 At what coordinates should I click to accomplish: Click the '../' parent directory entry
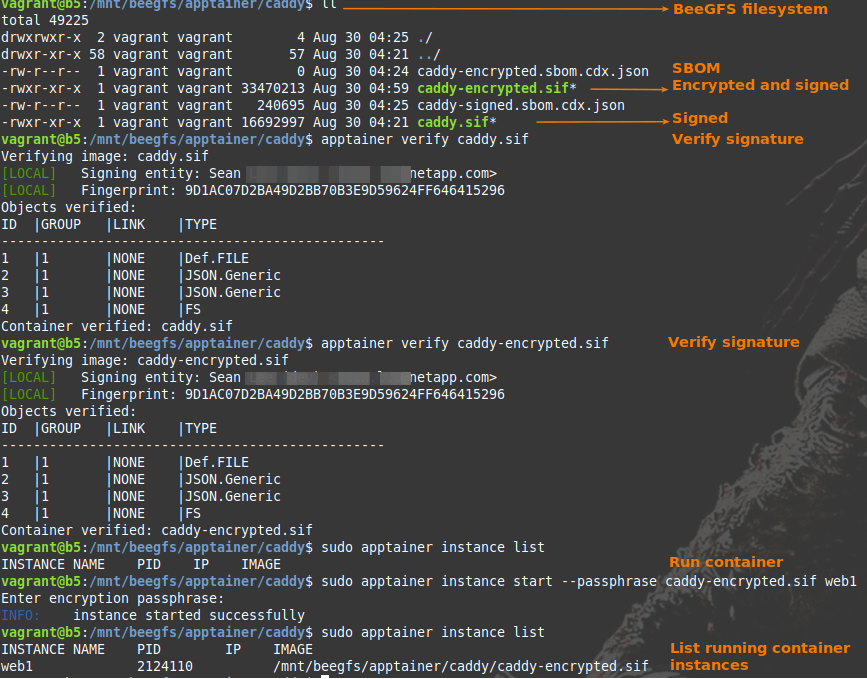click(429, 55)
